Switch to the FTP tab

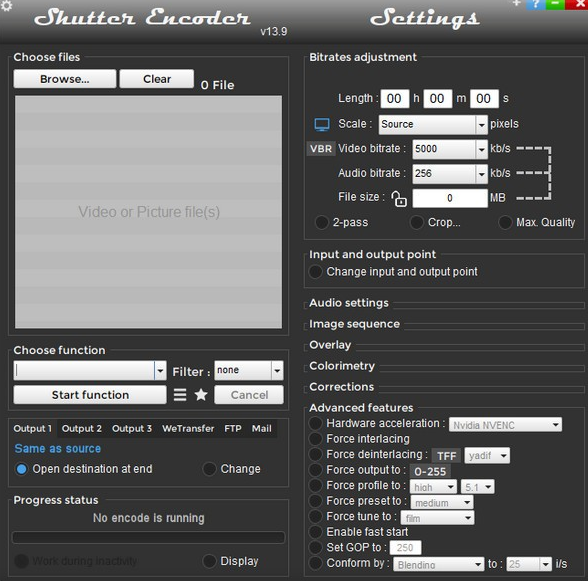click(x=232, y=428)
